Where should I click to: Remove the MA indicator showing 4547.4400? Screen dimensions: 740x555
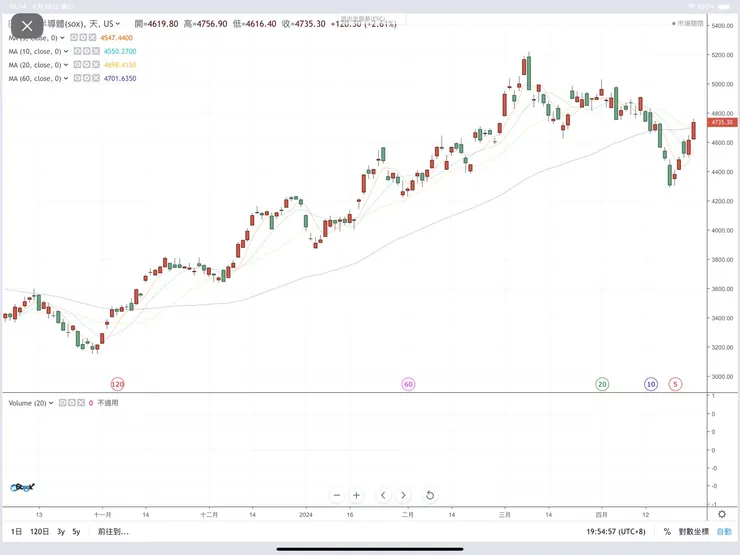(x=92, y=37)
